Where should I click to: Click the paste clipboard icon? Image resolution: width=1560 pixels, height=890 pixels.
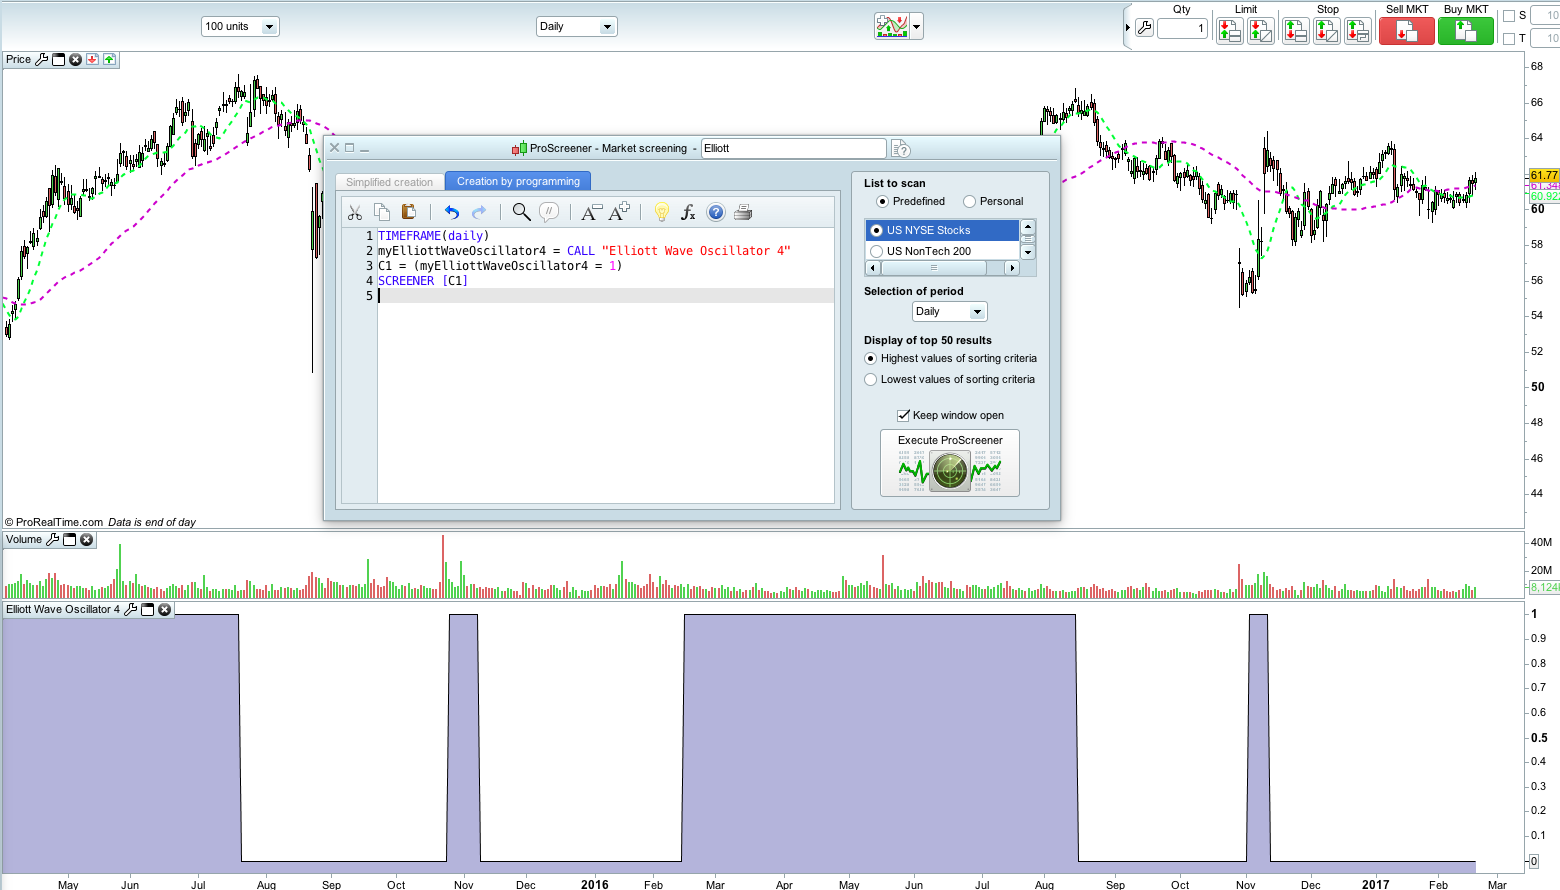pos(408,212)
